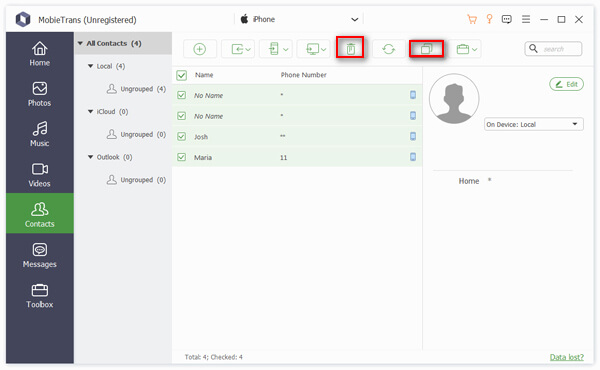
Task: Open the iPhone device dropdown
Action: pos(299,19)
